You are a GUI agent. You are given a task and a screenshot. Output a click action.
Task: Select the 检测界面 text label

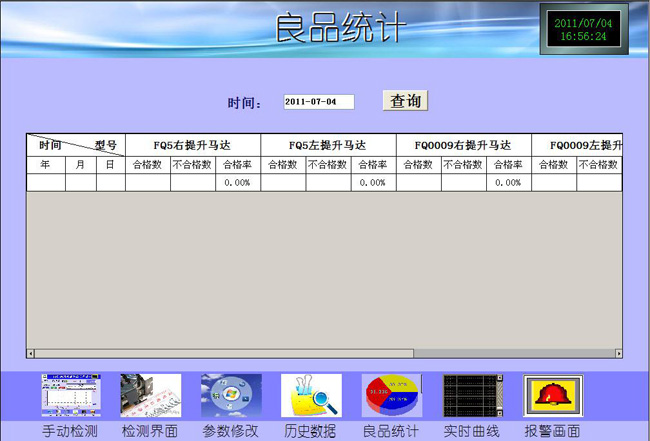150,431
